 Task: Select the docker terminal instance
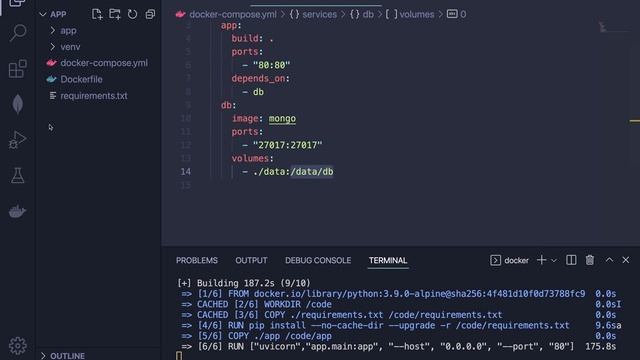(509, 260)
